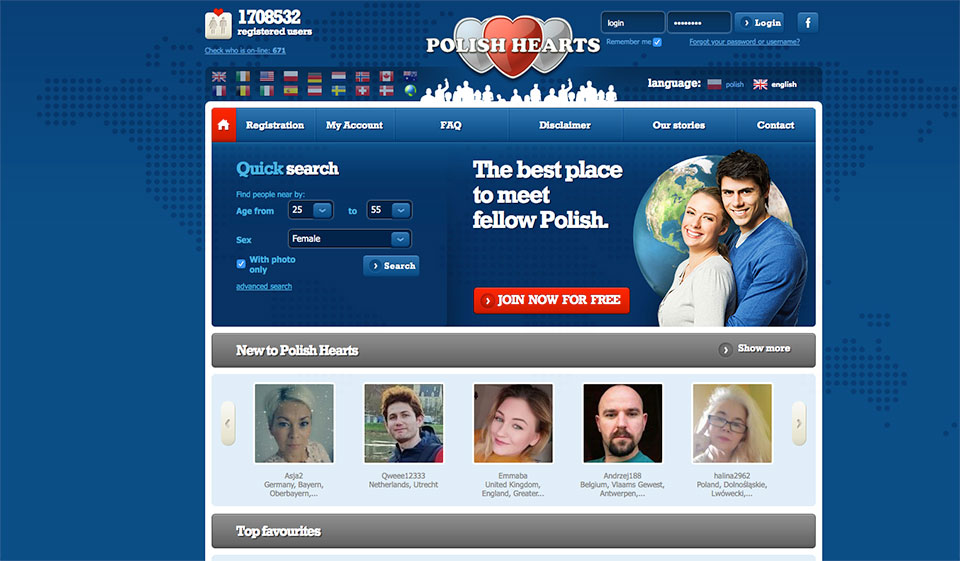
Task: Open Emmaba's profile photo thumbnail
Action: coord(512,424)
